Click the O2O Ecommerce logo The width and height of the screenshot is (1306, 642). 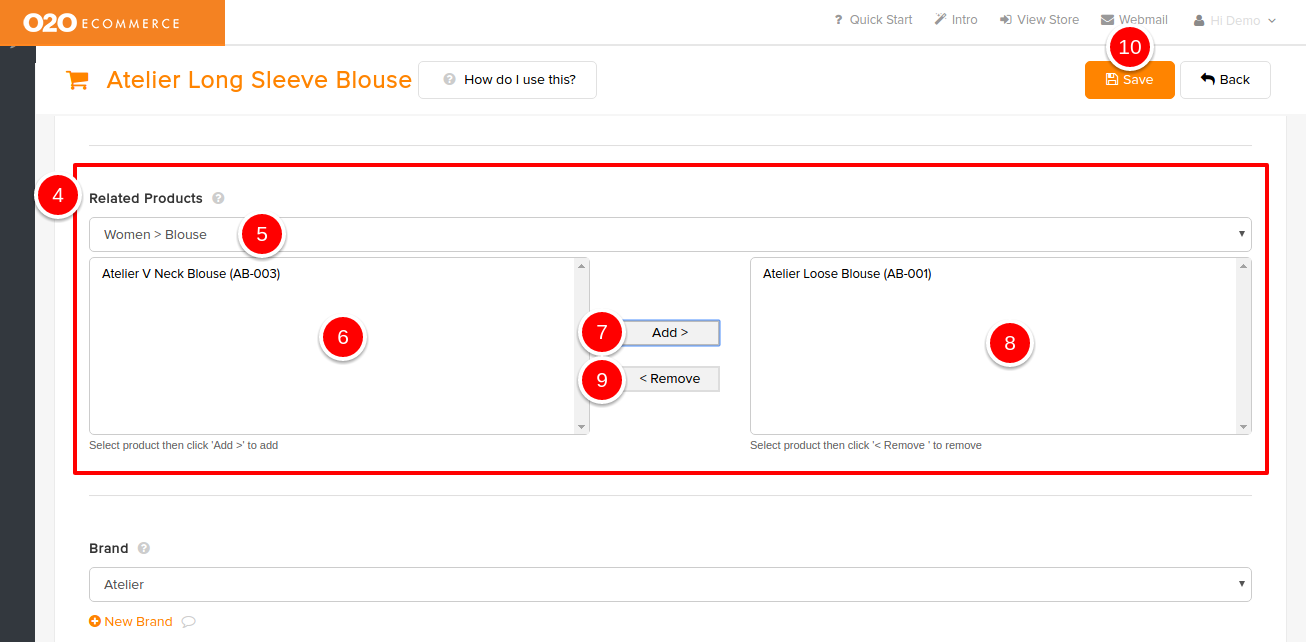[x=102, y=22]
